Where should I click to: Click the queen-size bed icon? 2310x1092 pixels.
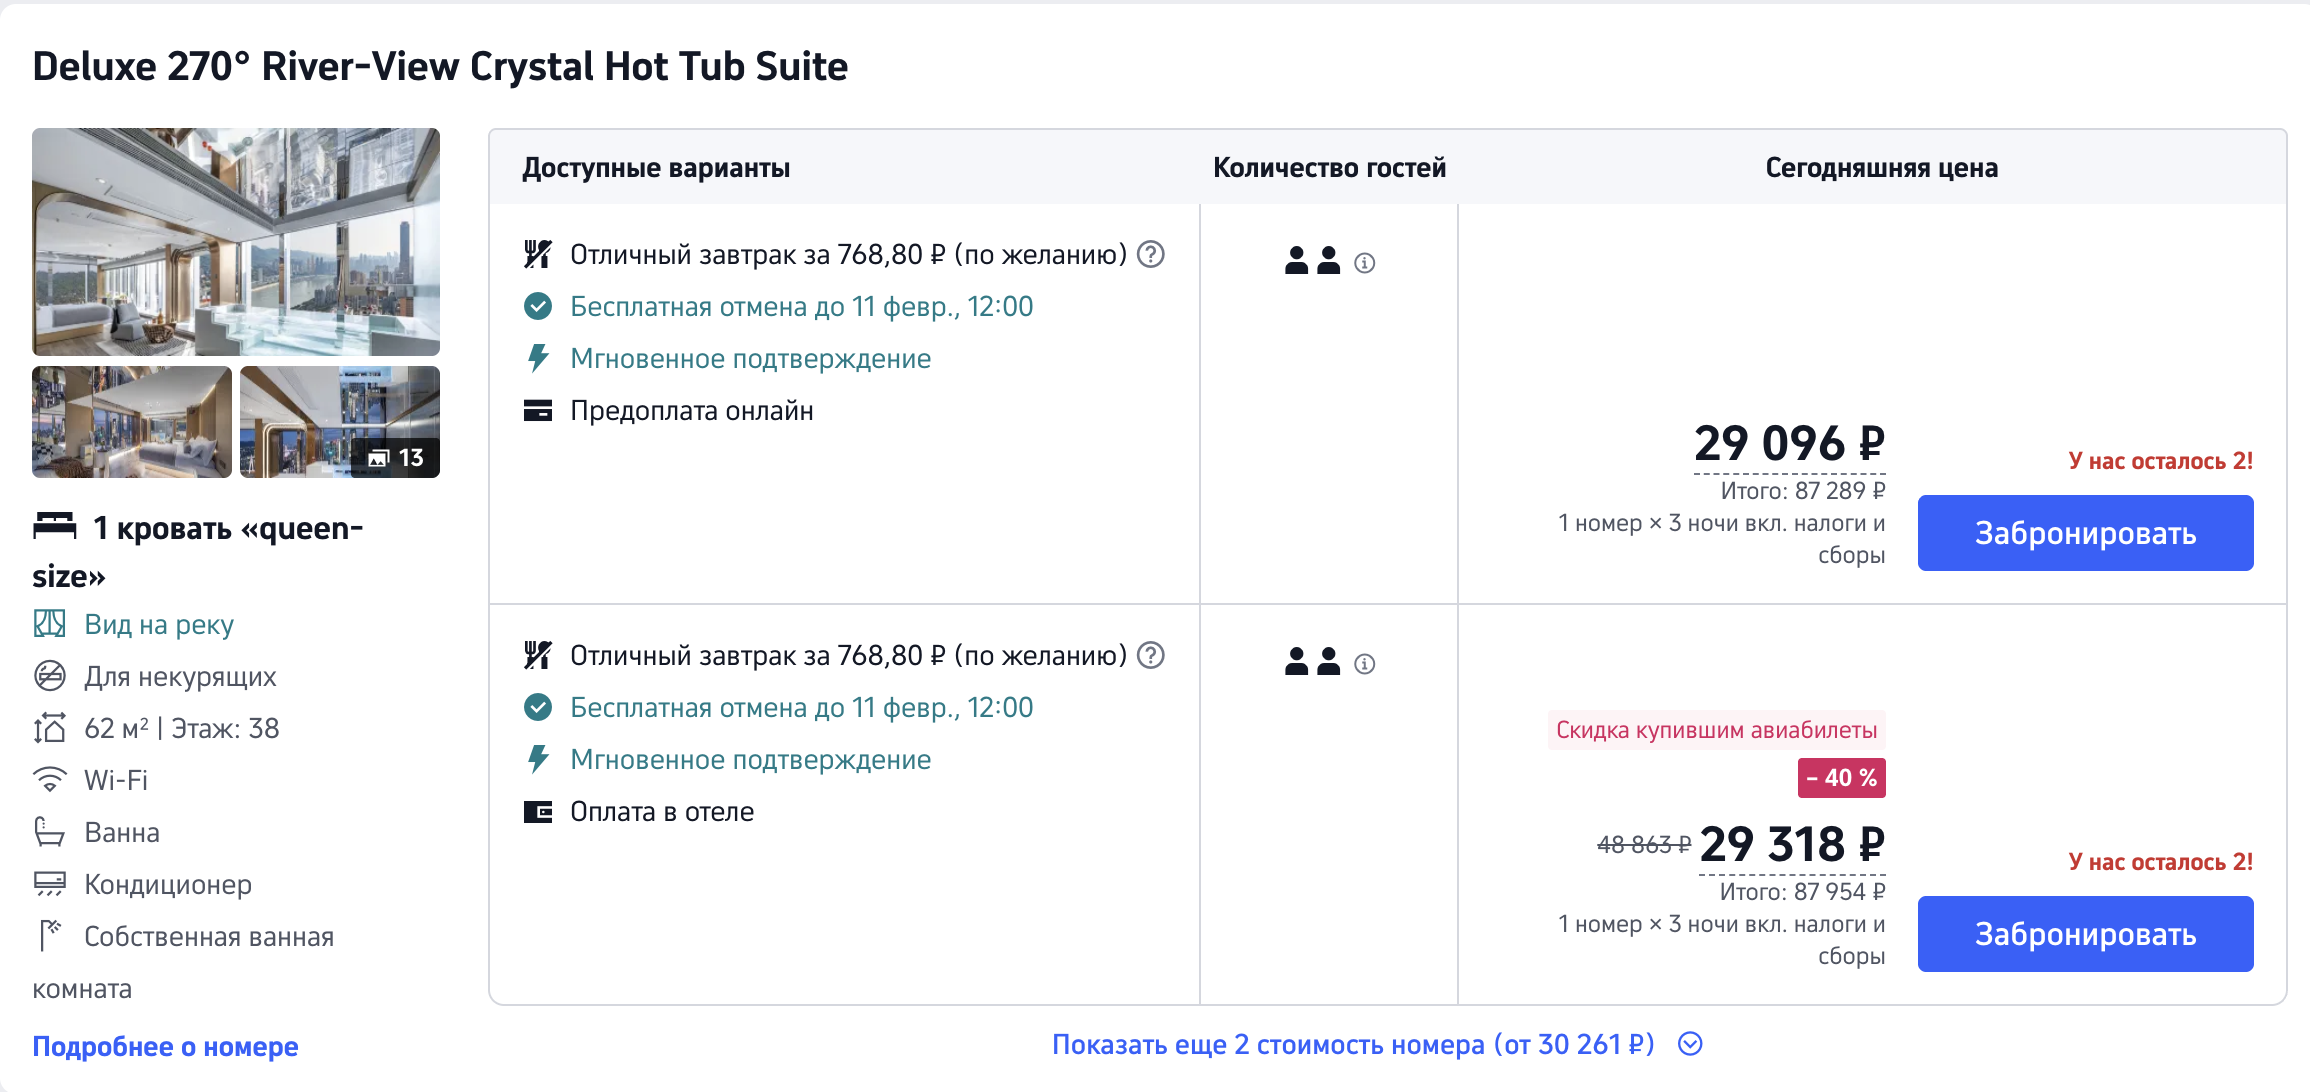pos(54,525)
